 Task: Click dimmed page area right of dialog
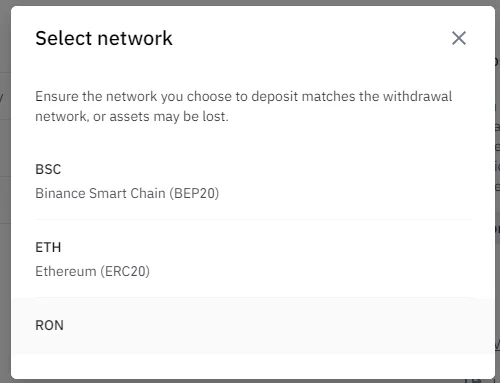click(x=497, y=200)
